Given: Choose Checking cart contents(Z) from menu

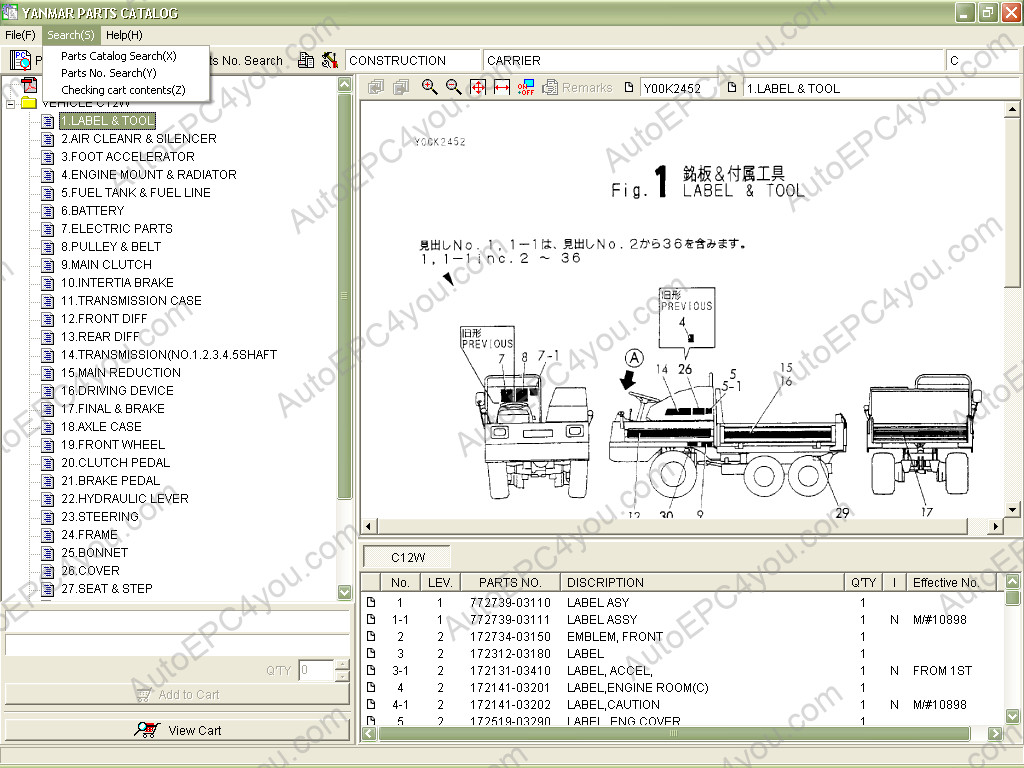Looking at the screenshot, I should [x=123, y=90].
